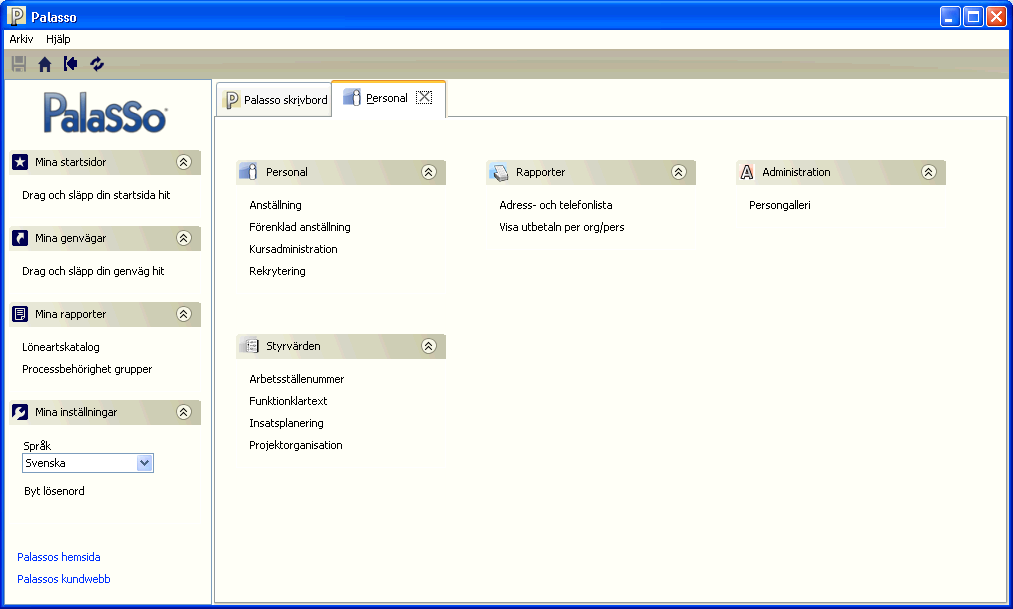Maximize the Palasso window
The width and height of the screenshot is (1013, 609).
click(x=973, y=16)
